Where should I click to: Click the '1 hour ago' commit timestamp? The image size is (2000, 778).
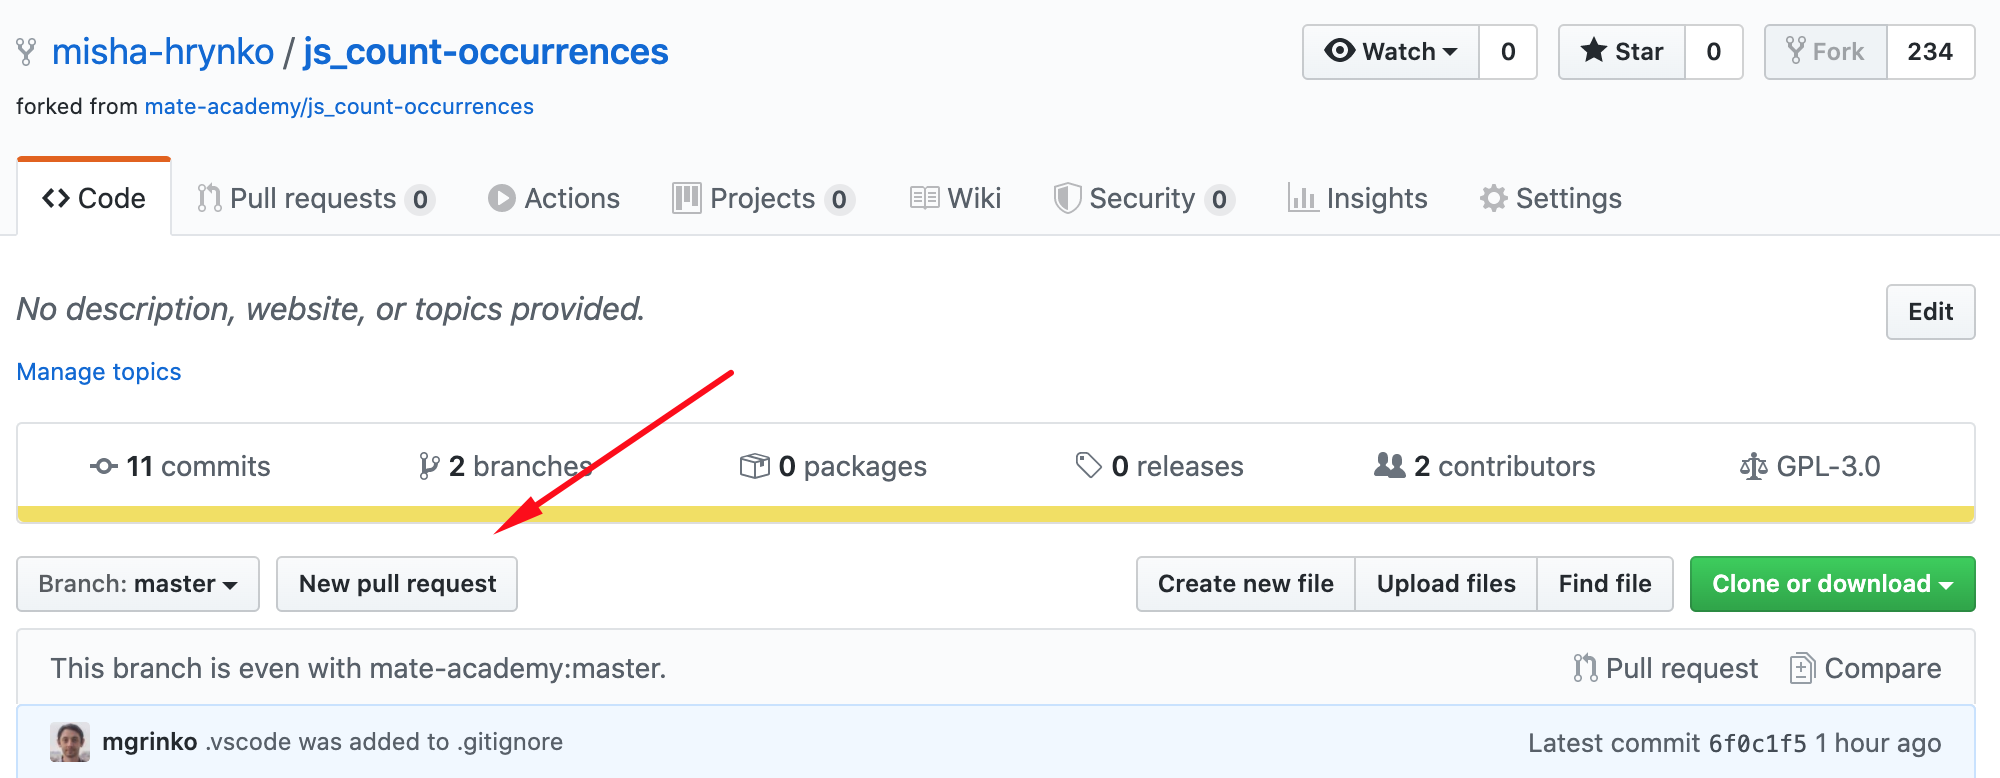(x=1878, y=743)
